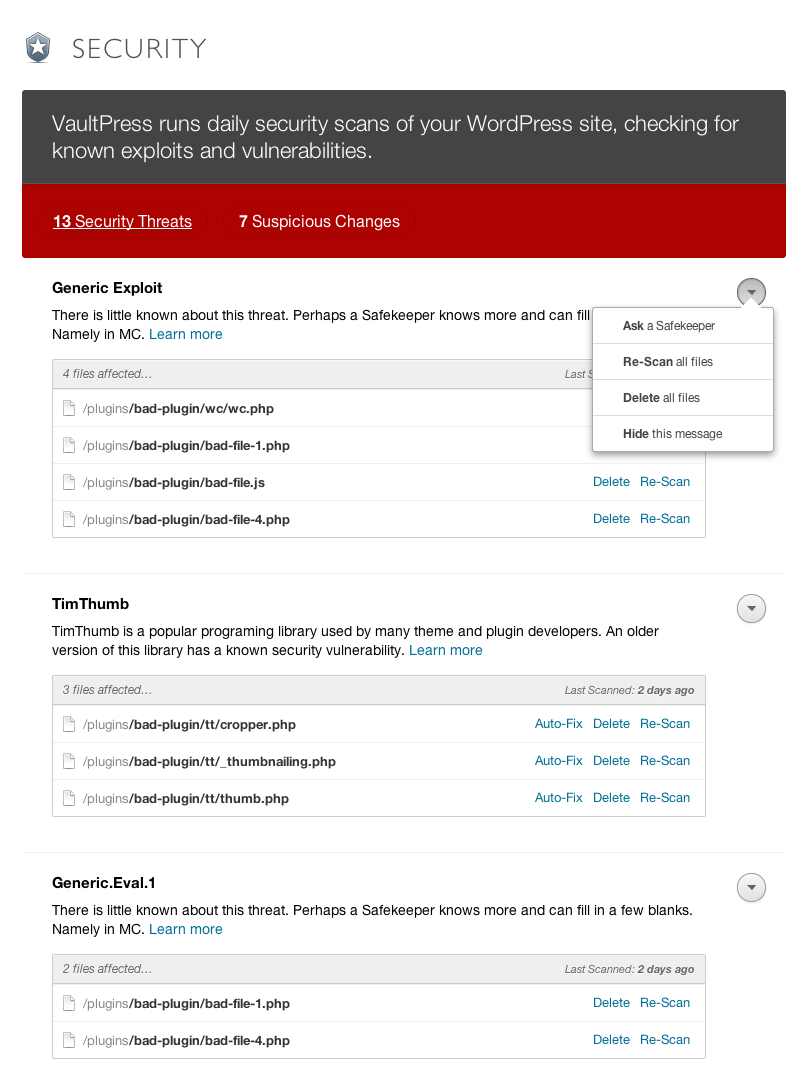This screenshot has width=808, height=1079.
Task: Delete bad-file.js in Generic Exploit
Action: pyautogui.click(x=611, y=482)
